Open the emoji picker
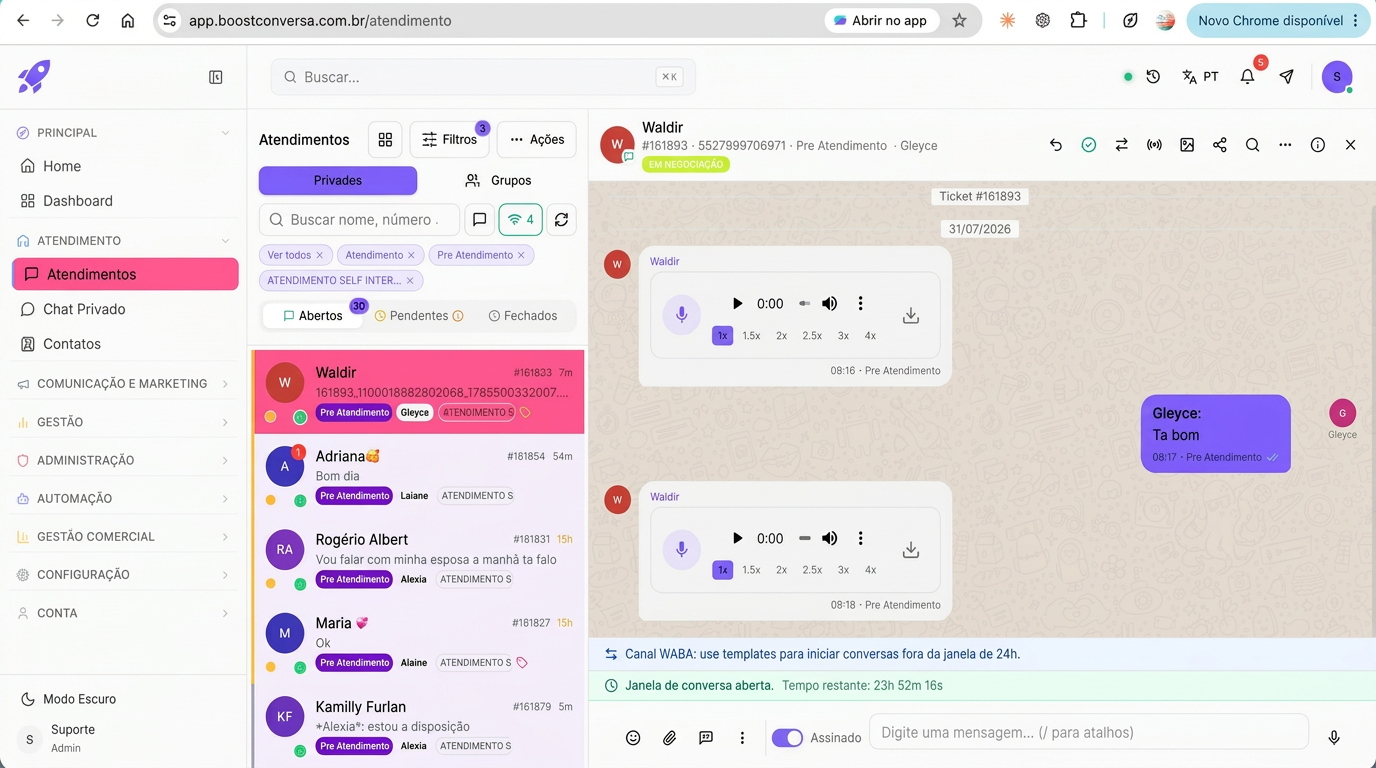The width and height of the screenshot is (1376, 768). tap(633, 738)
